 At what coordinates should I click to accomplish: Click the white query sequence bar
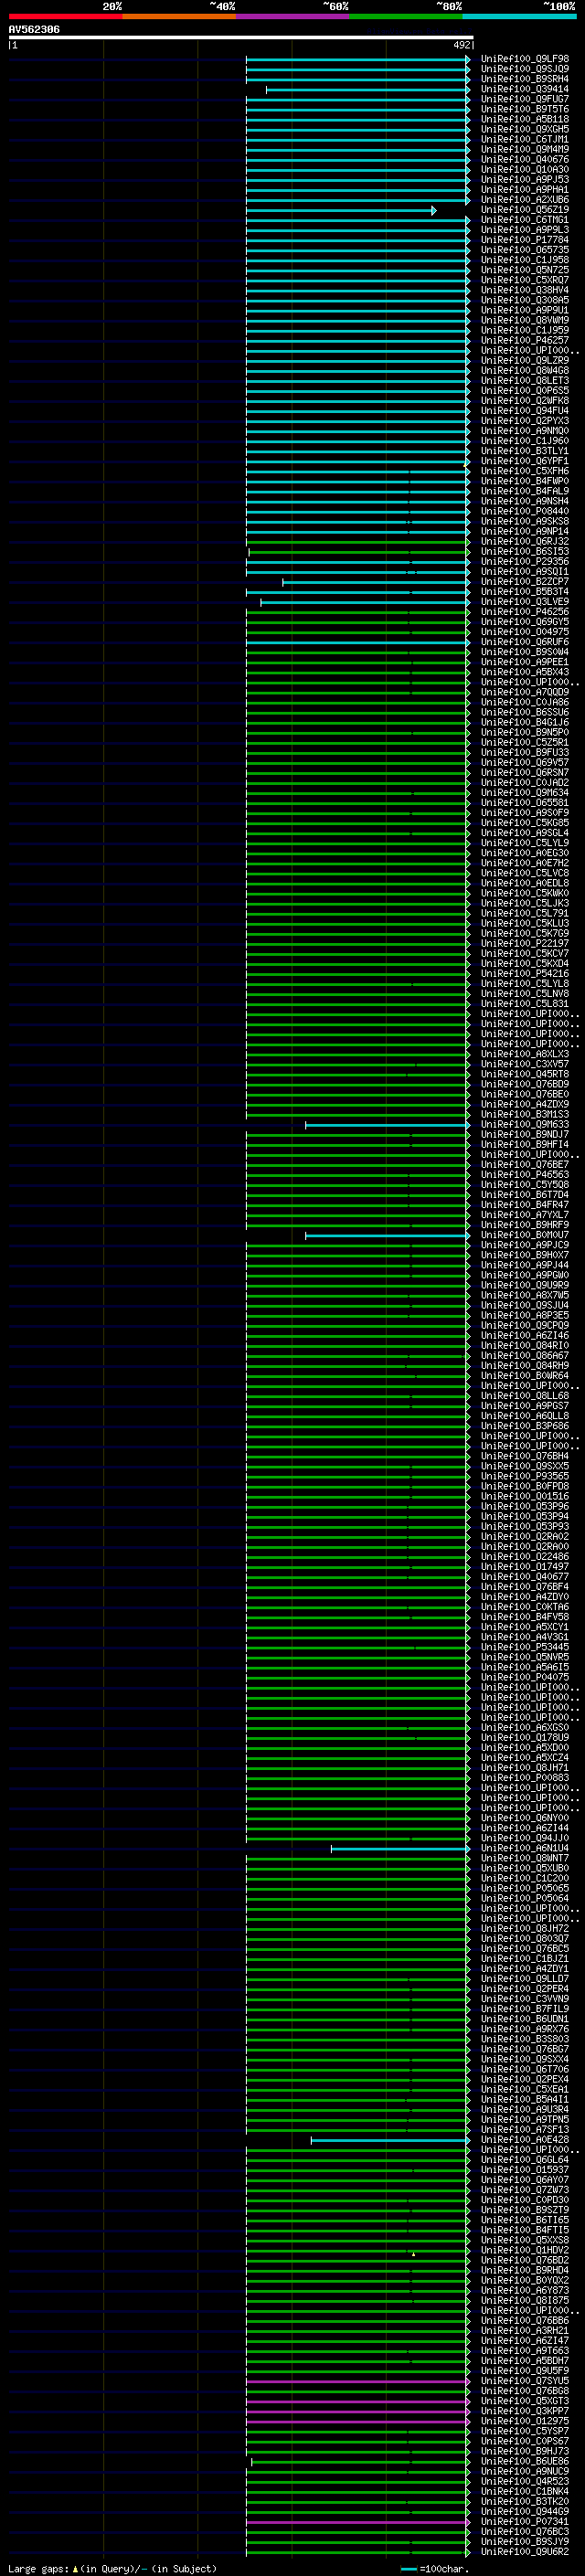click(241, 38)
